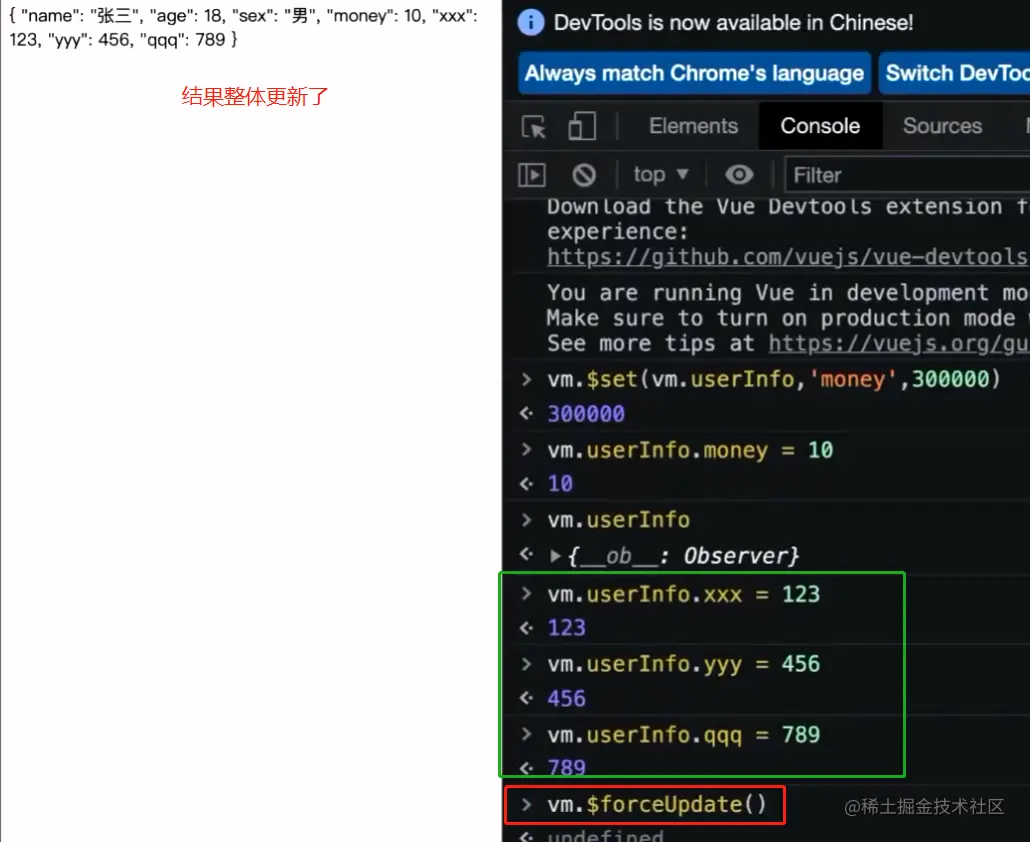This screenshot has height=842, width=1030.
Task: Expand the {__ob__: Observer} object
Action: pos(555,556)
